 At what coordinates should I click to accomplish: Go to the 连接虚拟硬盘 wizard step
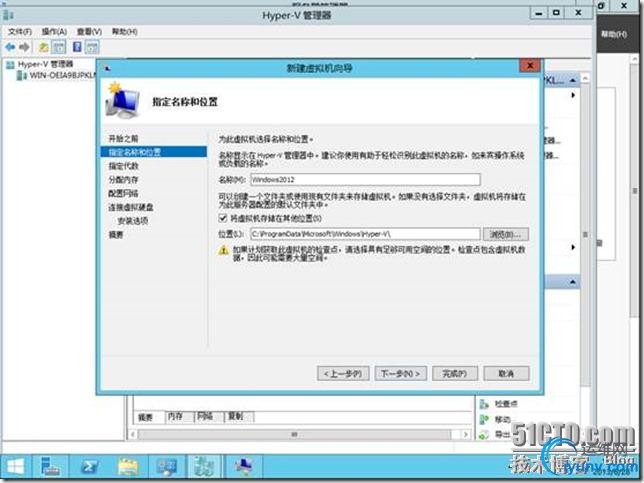131,207
